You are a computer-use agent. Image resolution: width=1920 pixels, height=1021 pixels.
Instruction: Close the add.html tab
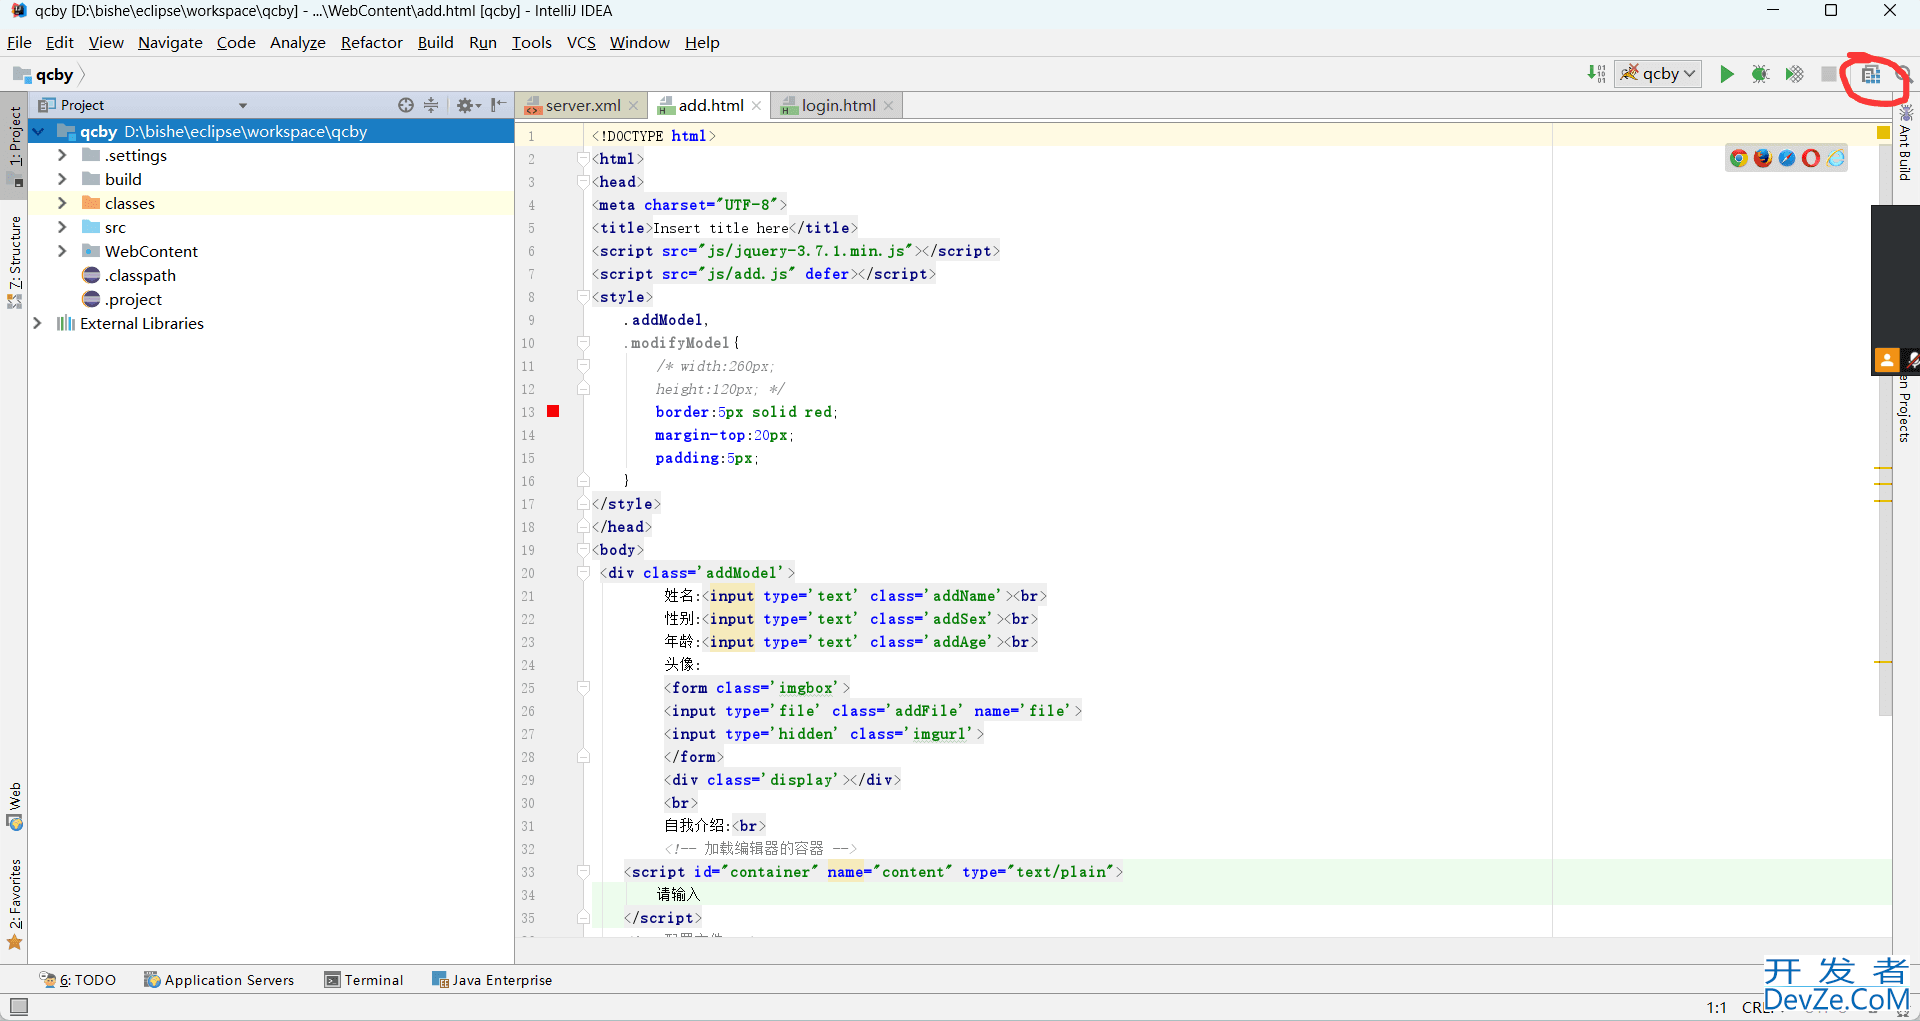point(756,106)
